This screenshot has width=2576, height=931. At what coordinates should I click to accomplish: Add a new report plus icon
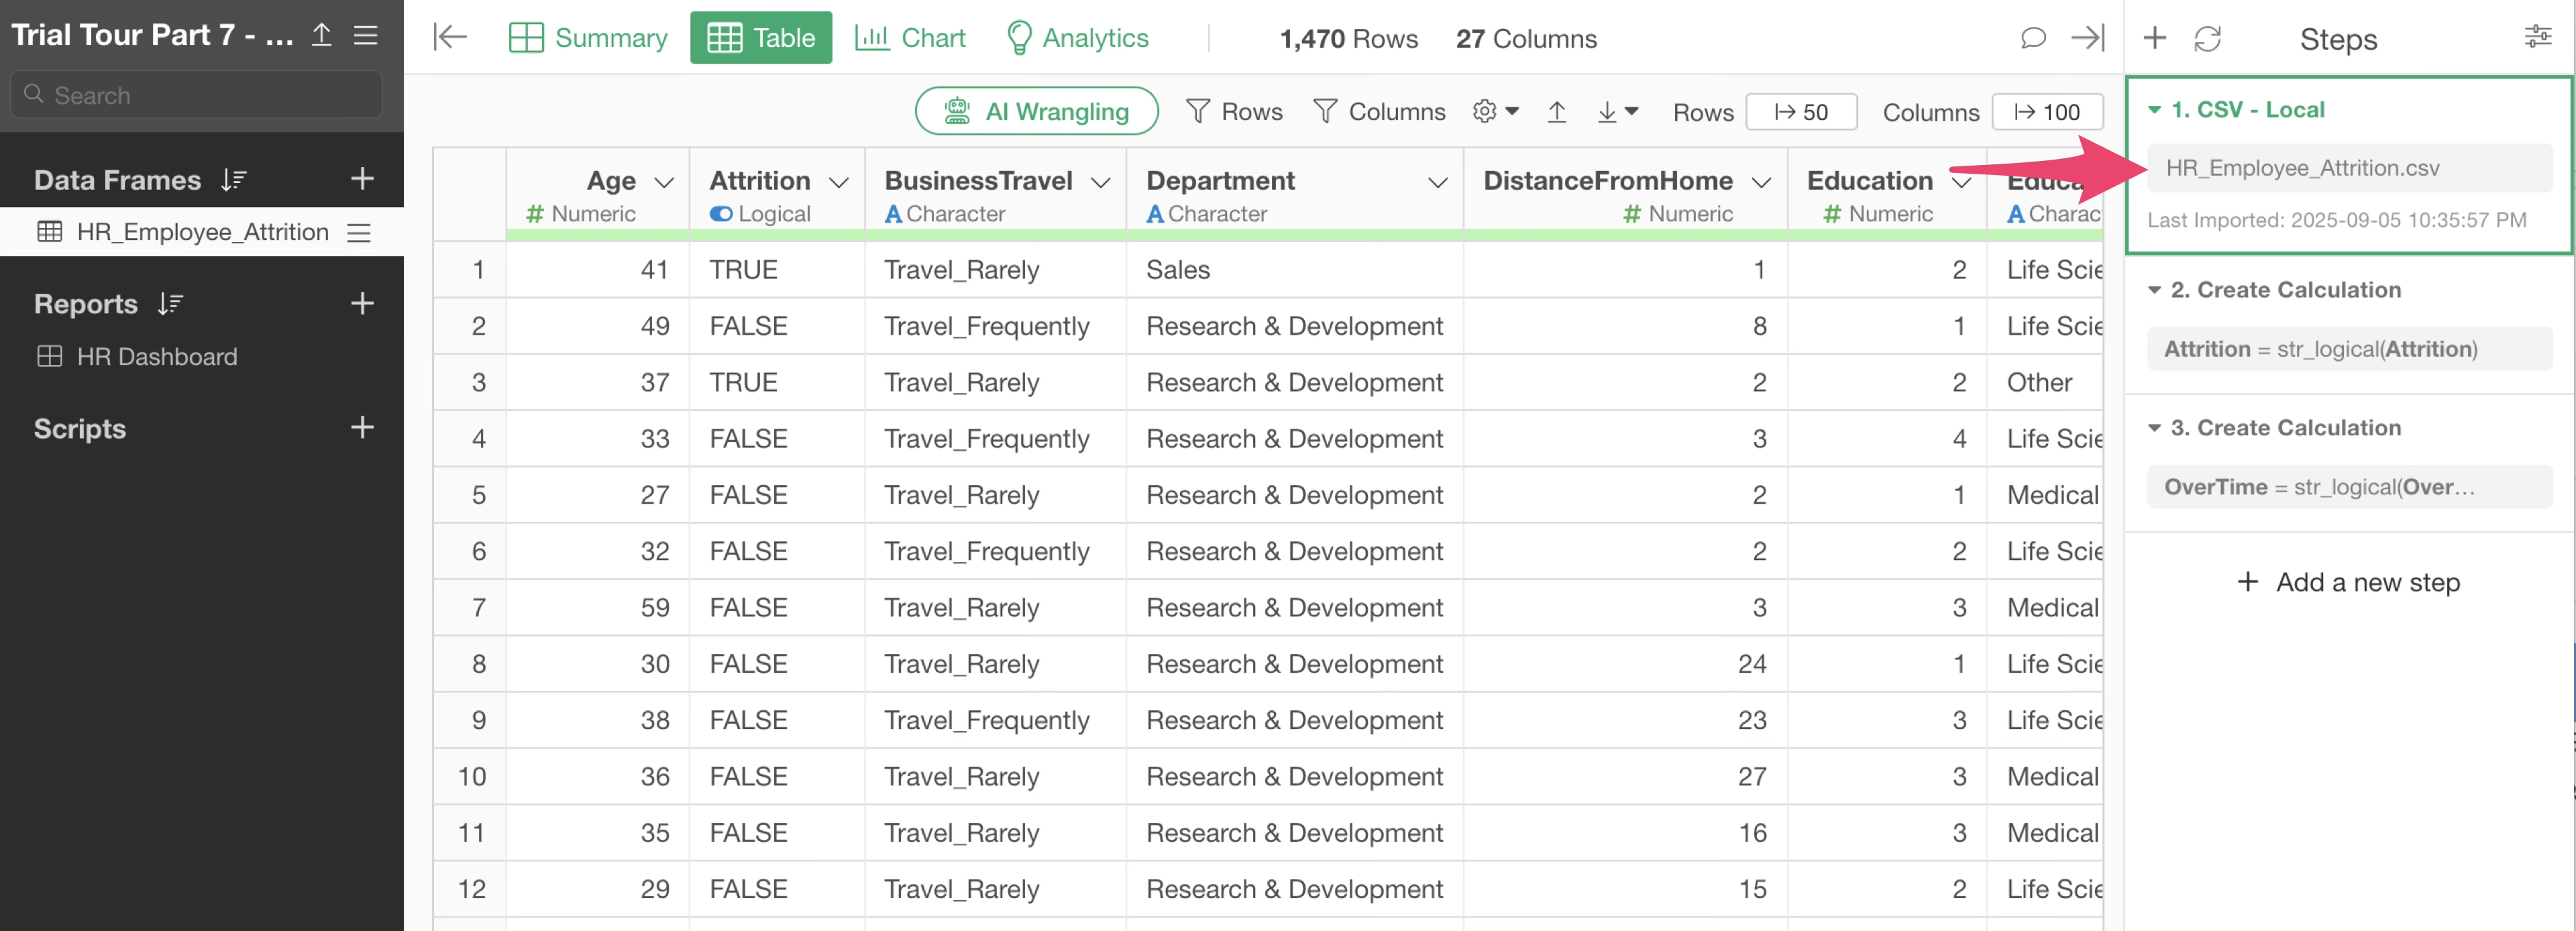(x=362, y=303)
